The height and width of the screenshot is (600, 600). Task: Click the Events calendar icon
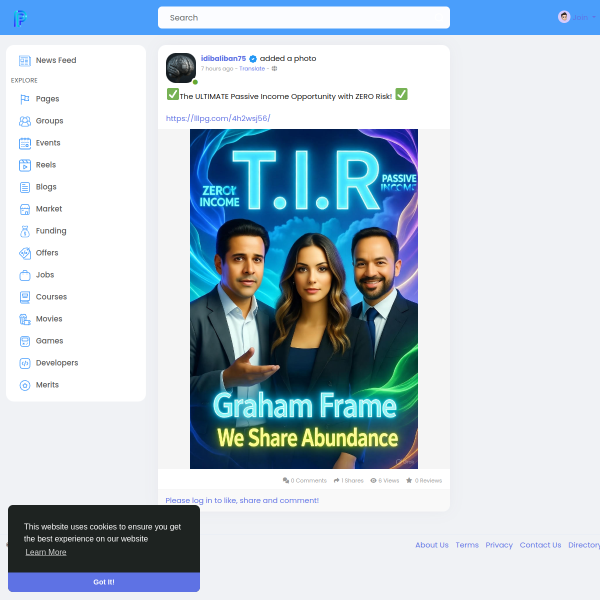[x=25, y=143]
